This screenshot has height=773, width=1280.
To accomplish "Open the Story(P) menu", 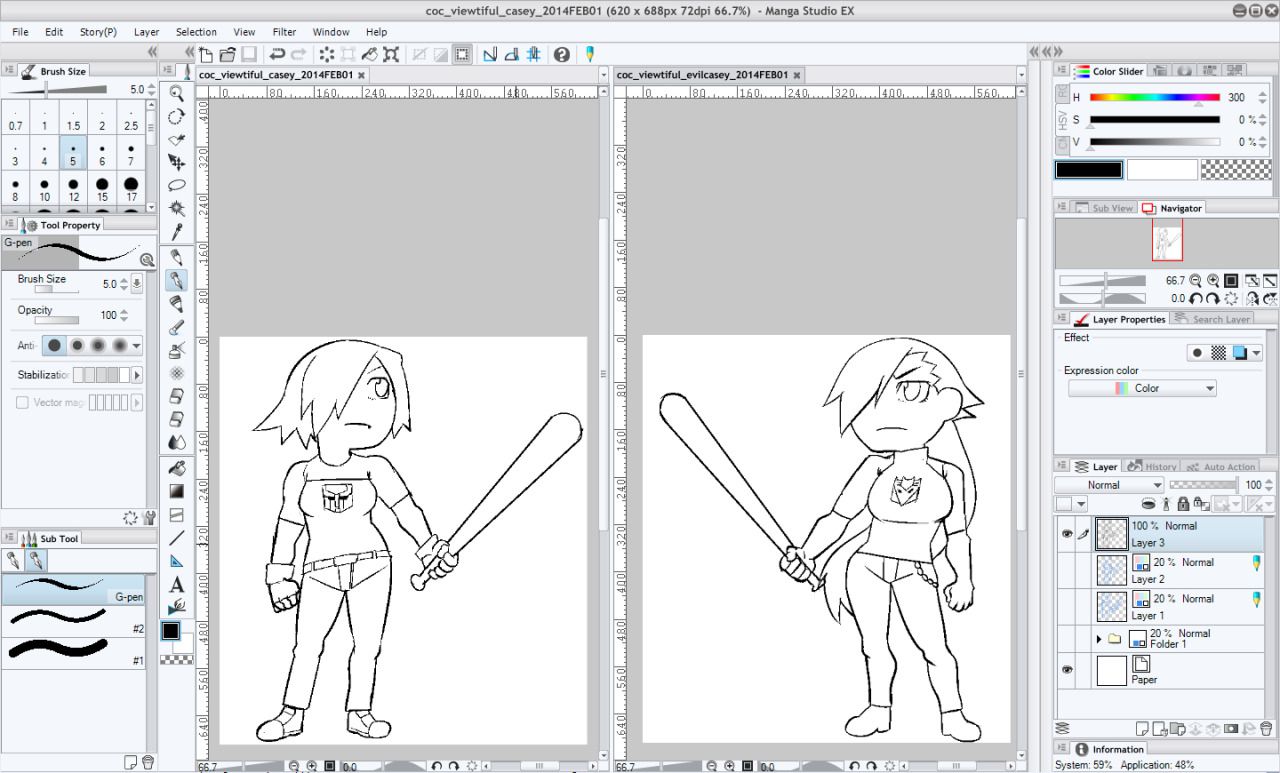I will (x=98, y=32).
